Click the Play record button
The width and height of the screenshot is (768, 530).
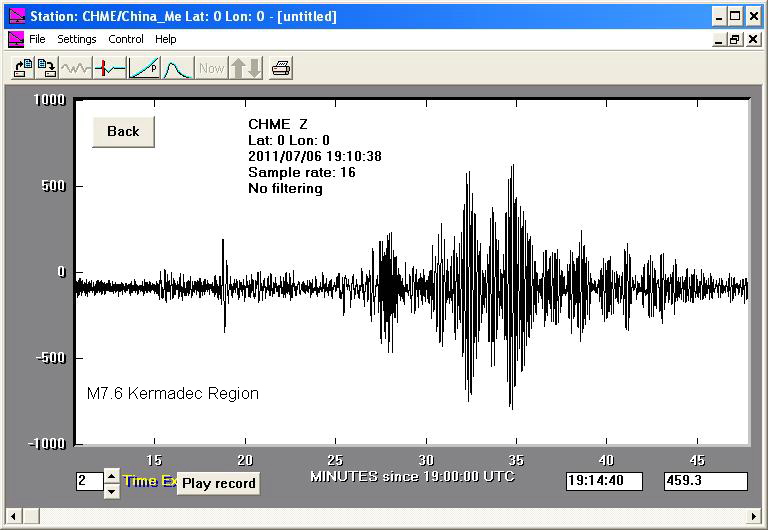pyautogui.click(x=218, y=483)
